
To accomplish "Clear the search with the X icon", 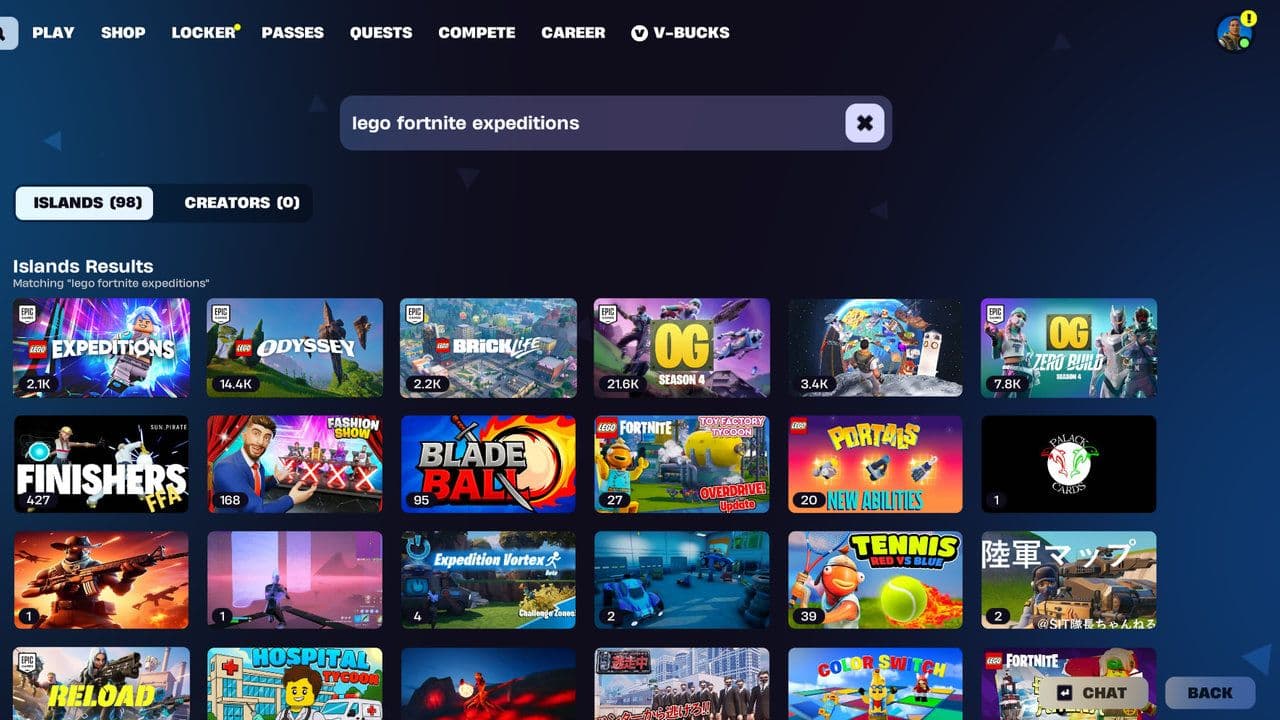I will (865, 123).
